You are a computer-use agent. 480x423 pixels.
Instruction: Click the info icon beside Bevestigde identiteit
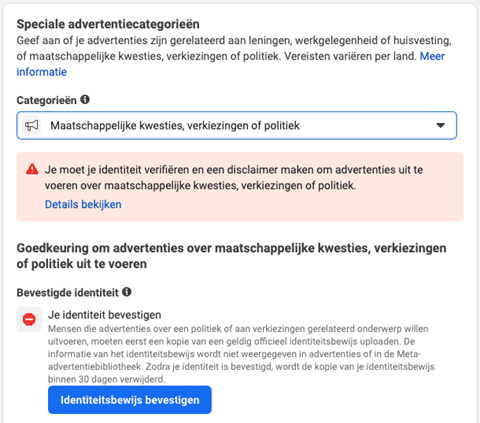[x=127, y=292]
